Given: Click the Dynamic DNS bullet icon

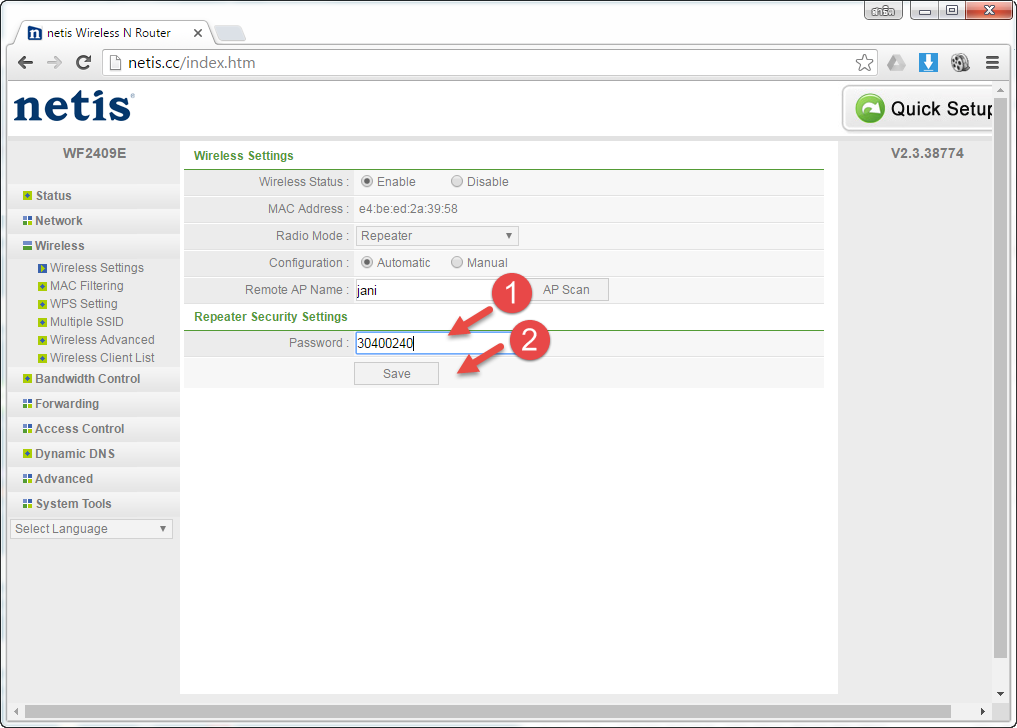Looking at the screenshot, I should (x=27, y=454).
